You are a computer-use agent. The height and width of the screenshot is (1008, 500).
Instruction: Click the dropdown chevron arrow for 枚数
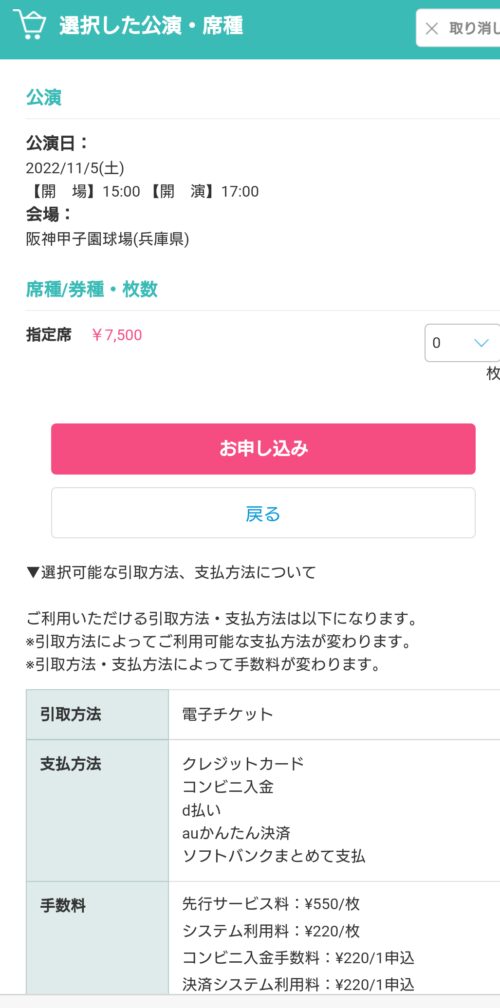click(x=481, y=343)
